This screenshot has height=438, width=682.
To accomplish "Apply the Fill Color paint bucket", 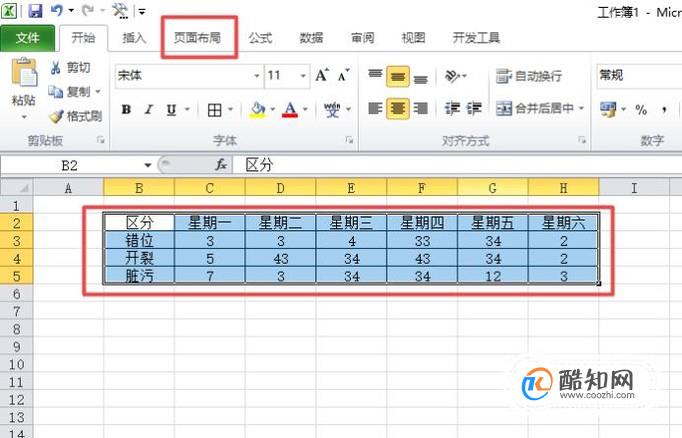I will 257,109.
